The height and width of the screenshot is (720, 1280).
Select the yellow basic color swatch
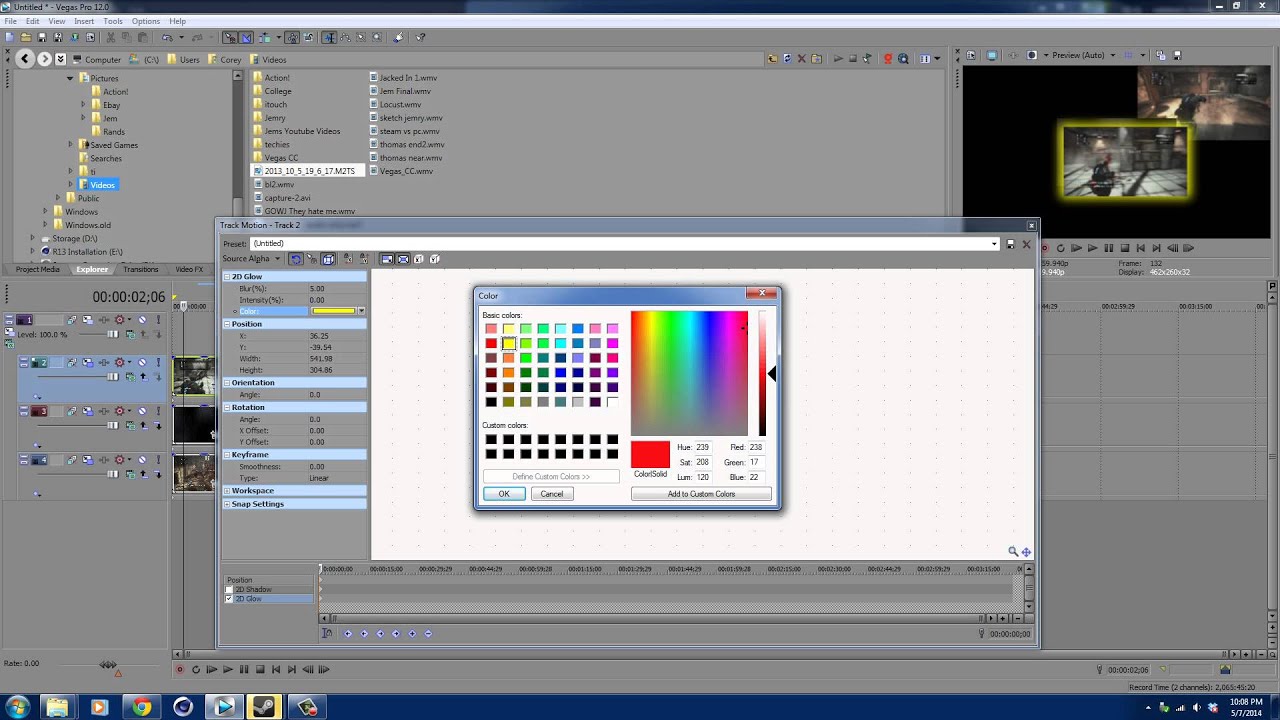pyautogui.click(x=508, y=343)
